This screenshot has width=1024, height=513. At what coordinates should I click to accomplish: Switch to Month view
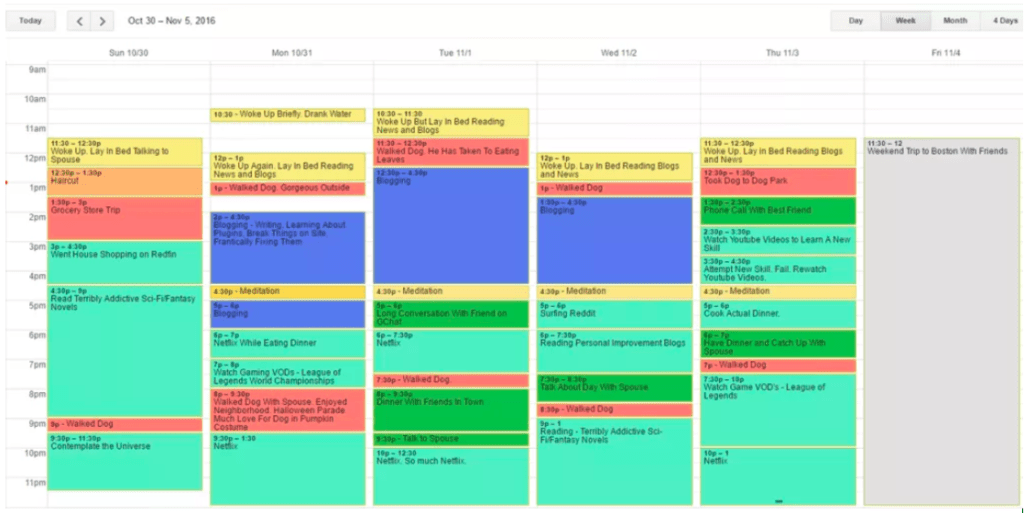(954, 21)
